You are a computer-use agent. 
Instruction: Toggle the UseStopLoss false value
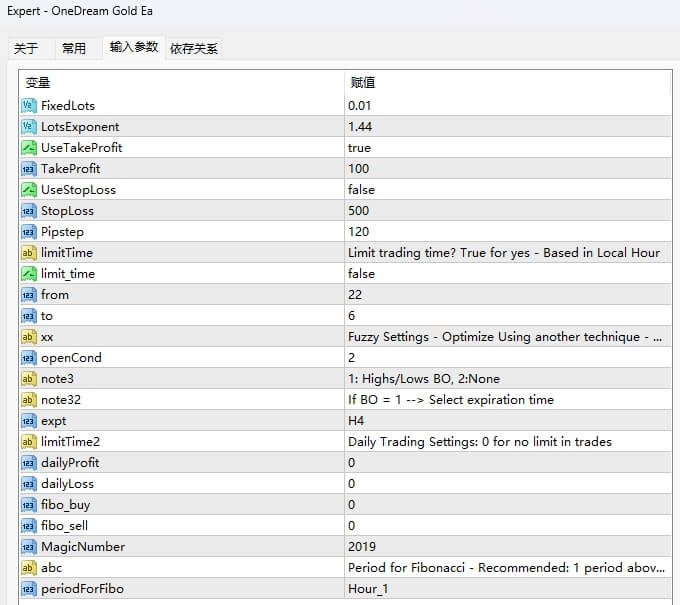click(362, 190)
